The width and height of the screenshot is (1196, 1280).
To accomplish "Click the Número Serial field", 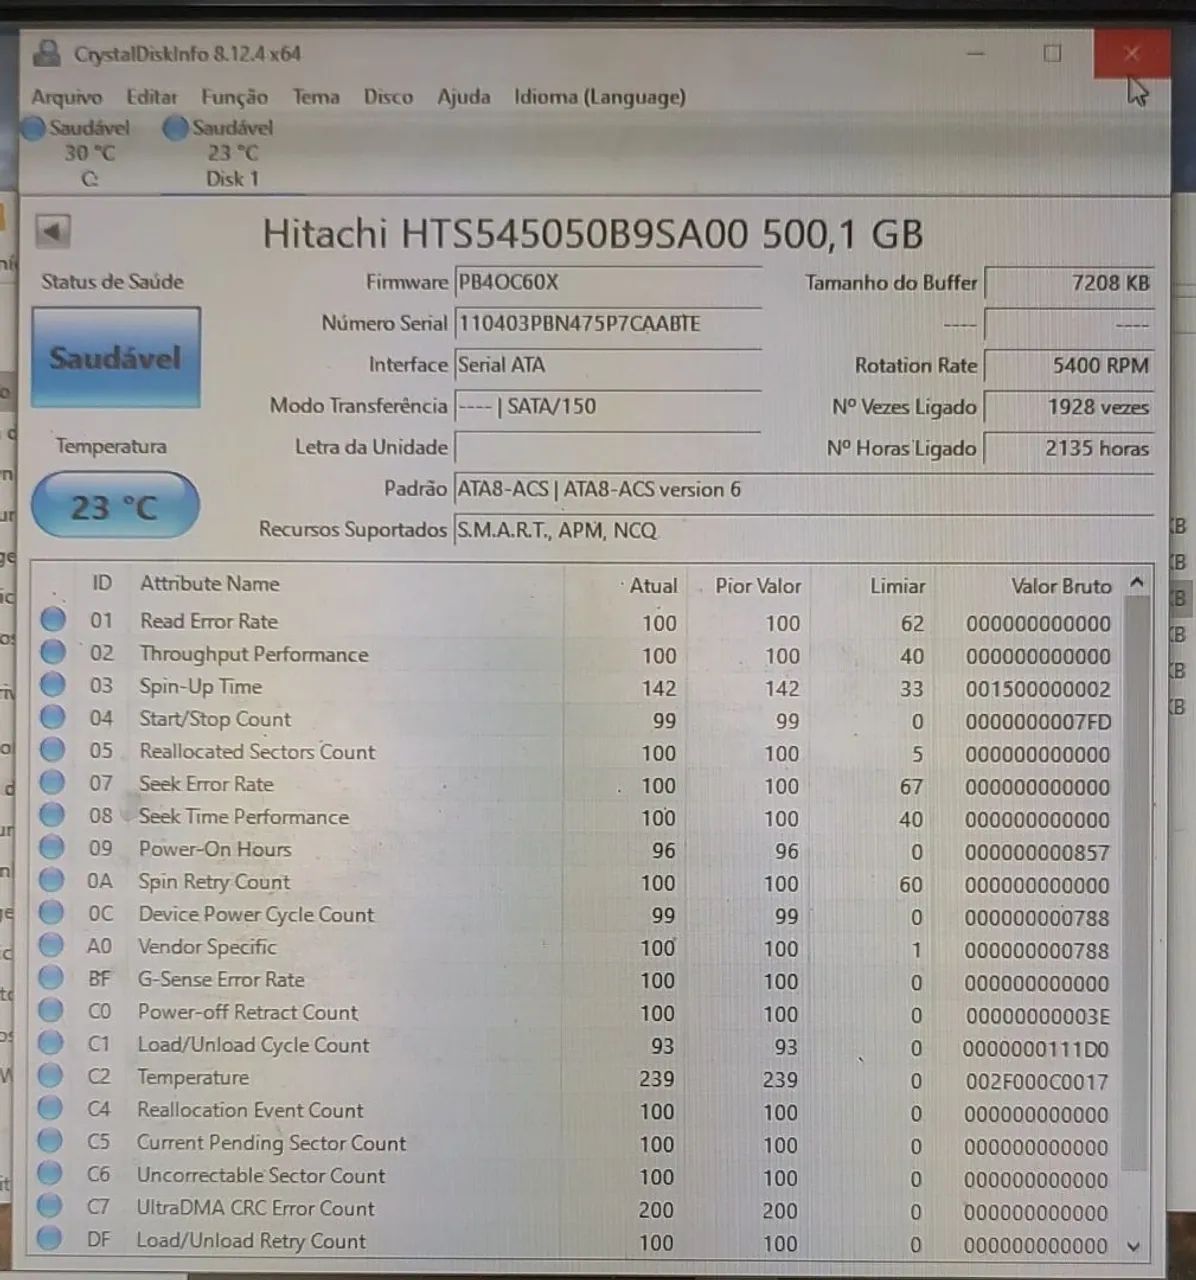I will click(608, 324).
